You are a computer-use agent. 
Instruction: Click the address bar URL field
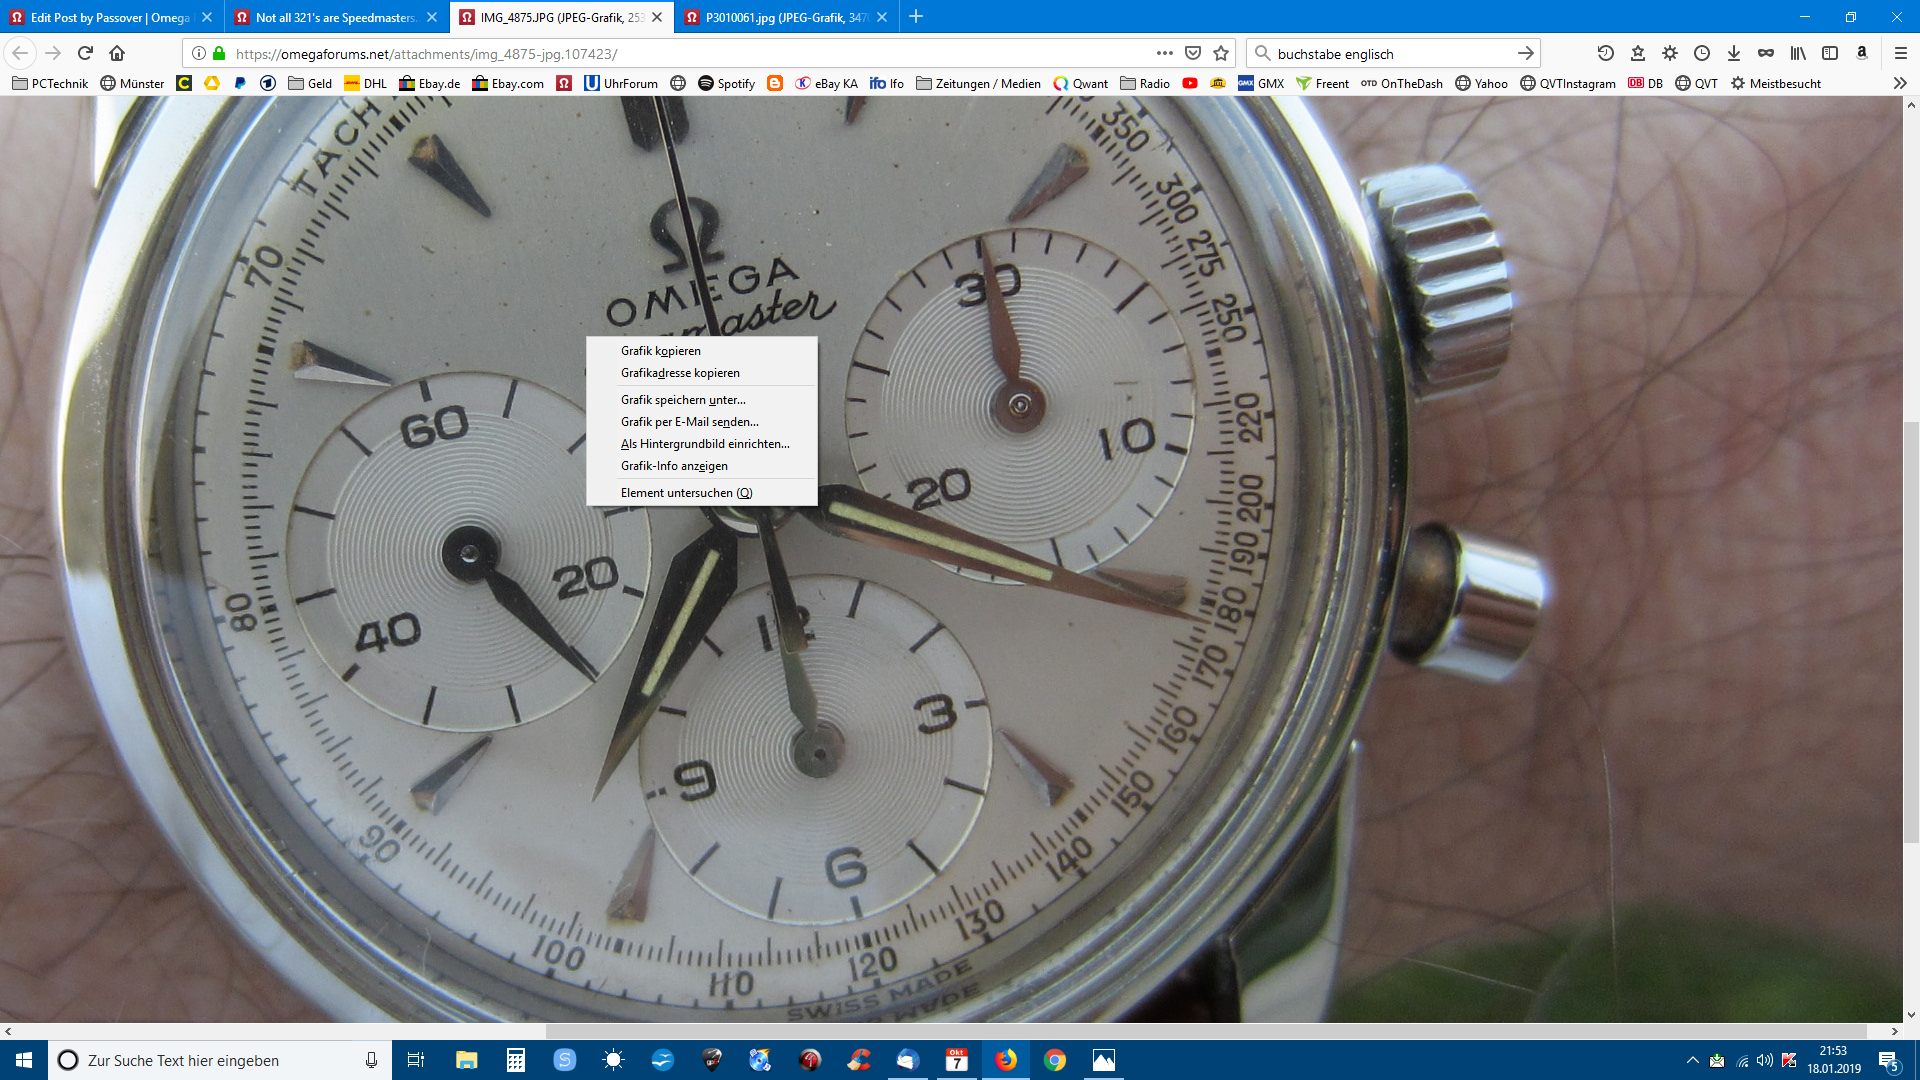tap(690, 54)
